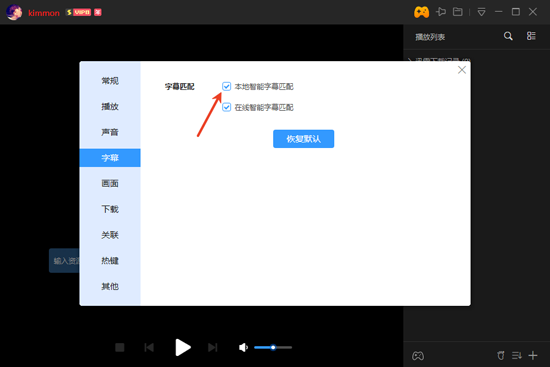Image resolution: width=550 pixels, height=367 pixels.
Task: Toggle 在线智能字幕匹配 checkbox
Action: 226,107
